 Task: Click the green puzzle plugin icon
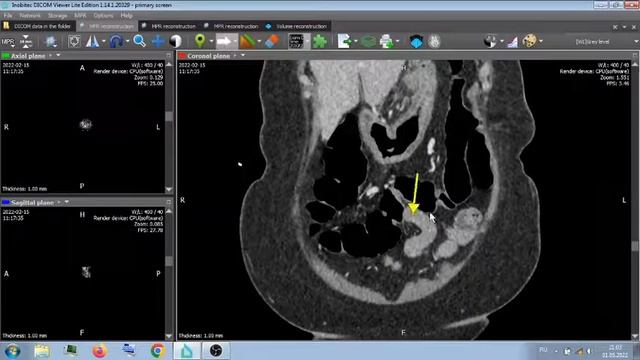320,41
